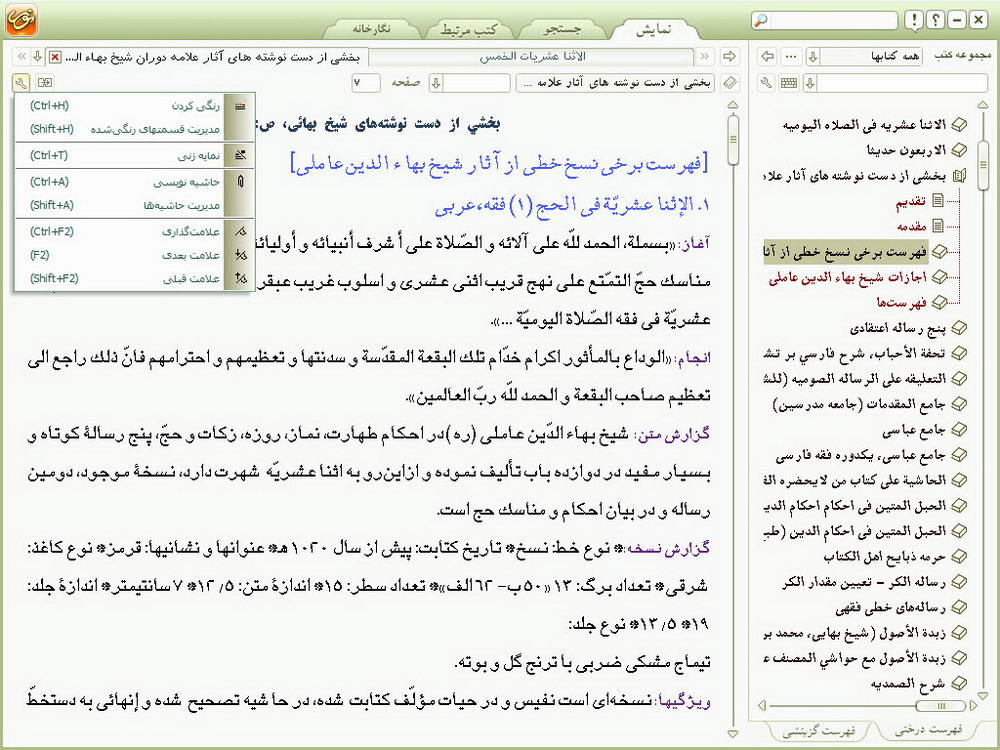Click the page icon next to مقدمه
The width and height of the screenshot is (1000, 750).
(x=938, y=225)
